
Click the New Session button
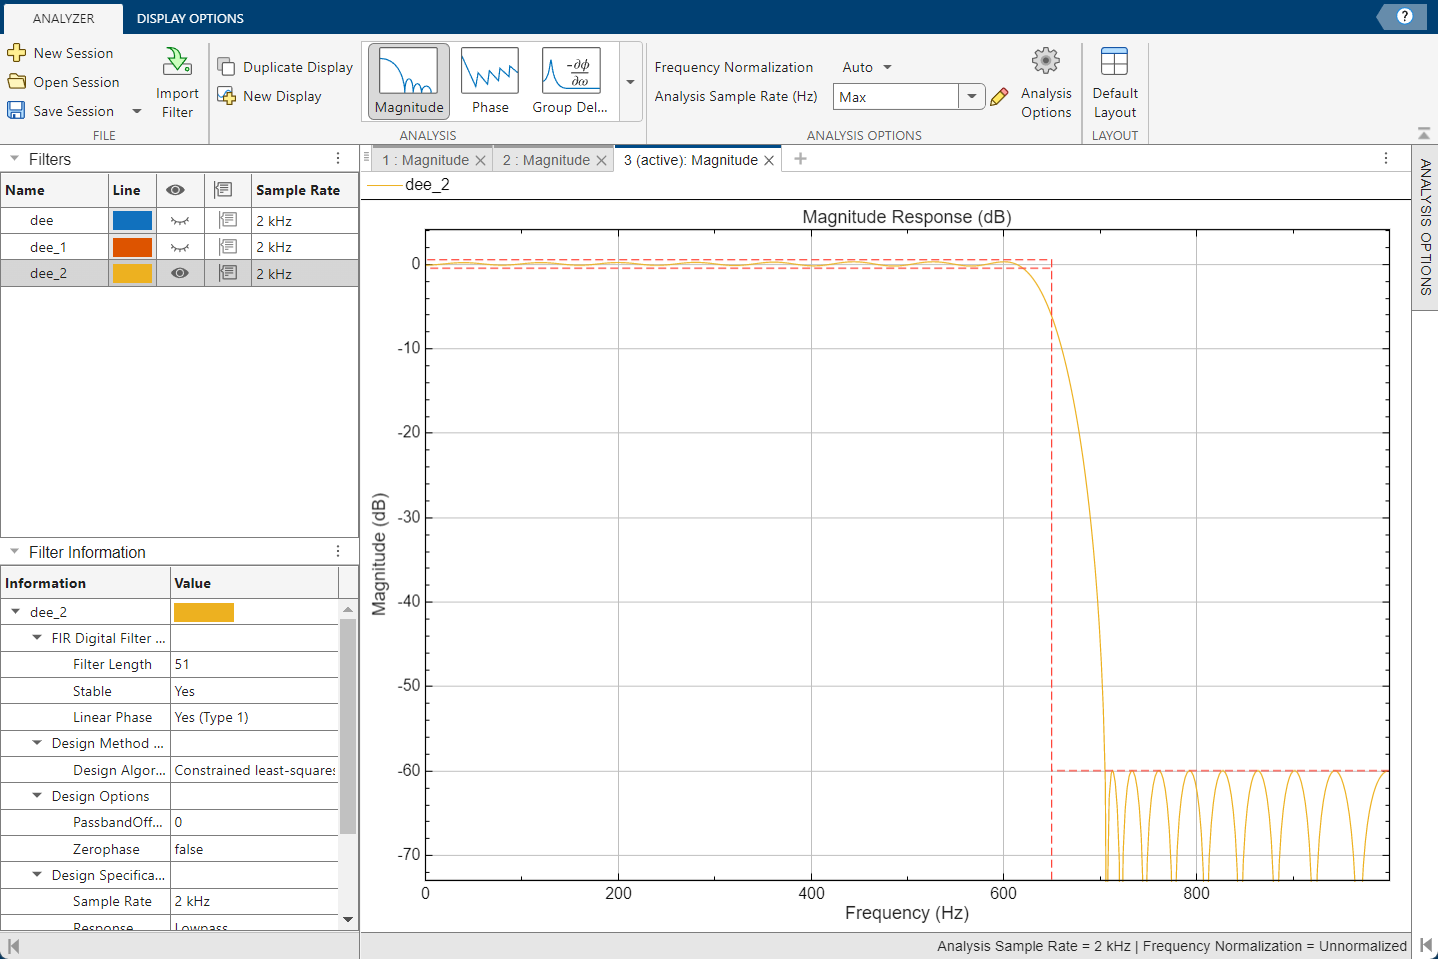[61, 53]
